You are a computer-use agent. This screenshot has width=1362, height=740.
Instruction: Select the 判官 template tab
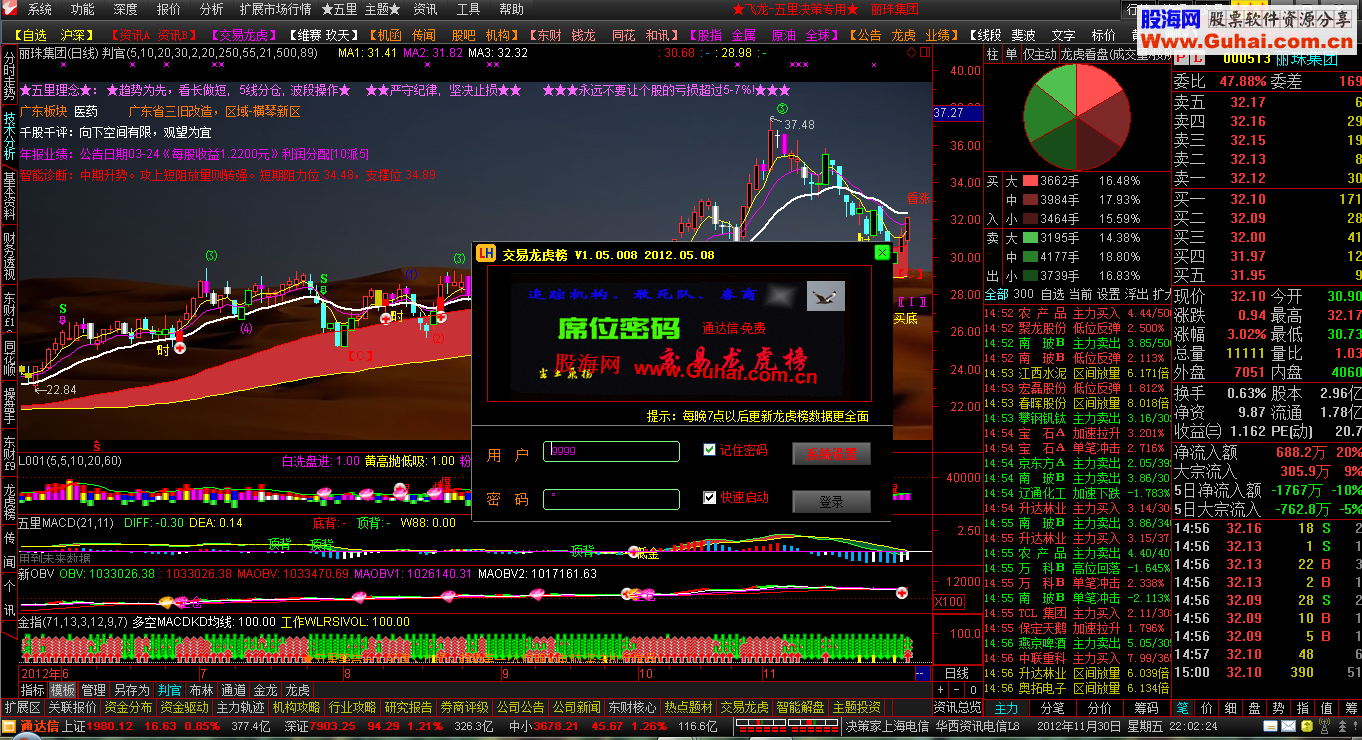170,690
